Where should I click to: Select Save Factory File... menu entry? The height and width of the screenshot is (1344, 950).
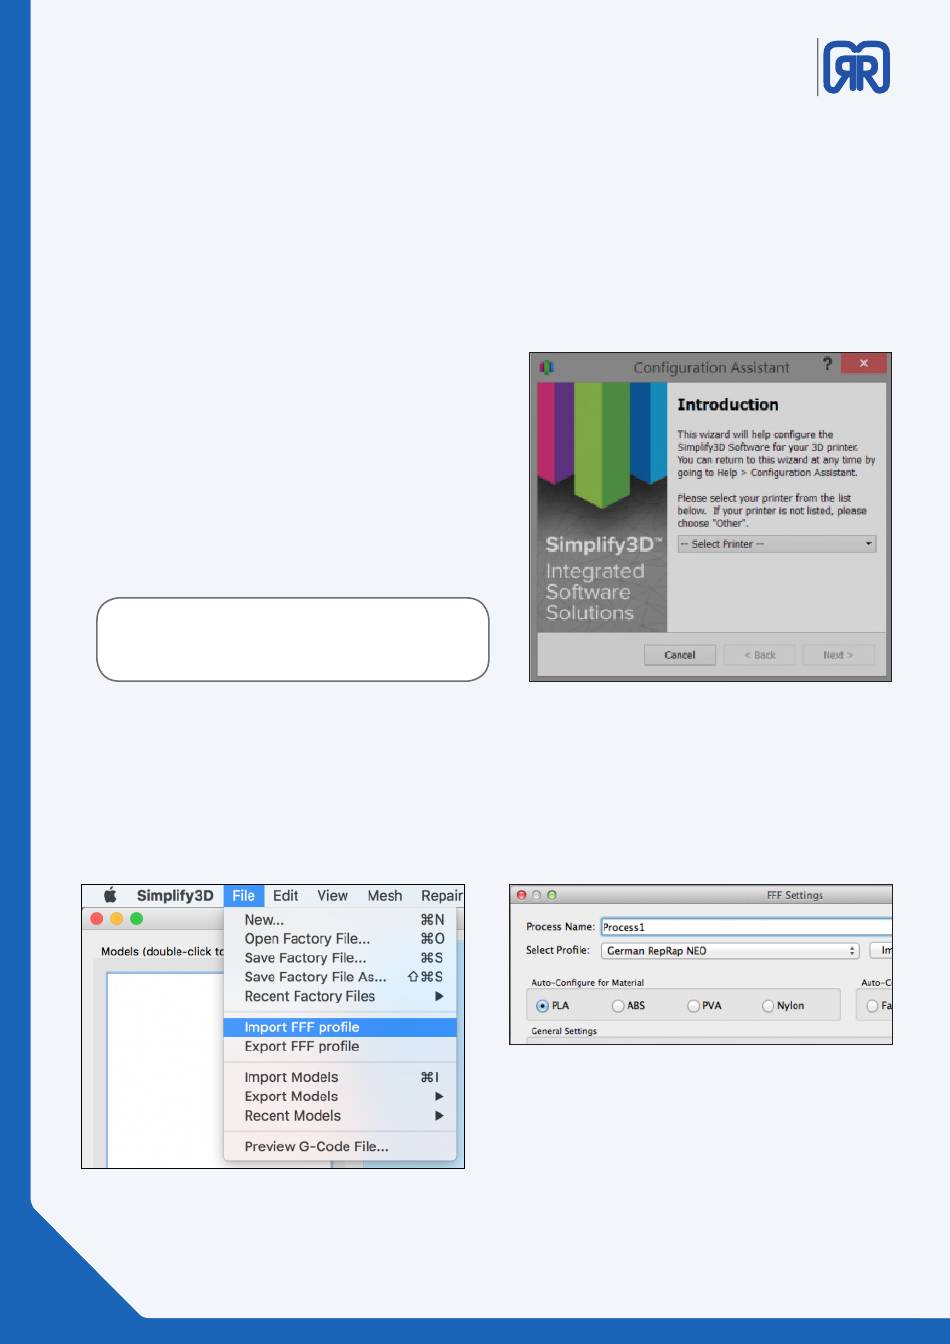tap(340, 957)
